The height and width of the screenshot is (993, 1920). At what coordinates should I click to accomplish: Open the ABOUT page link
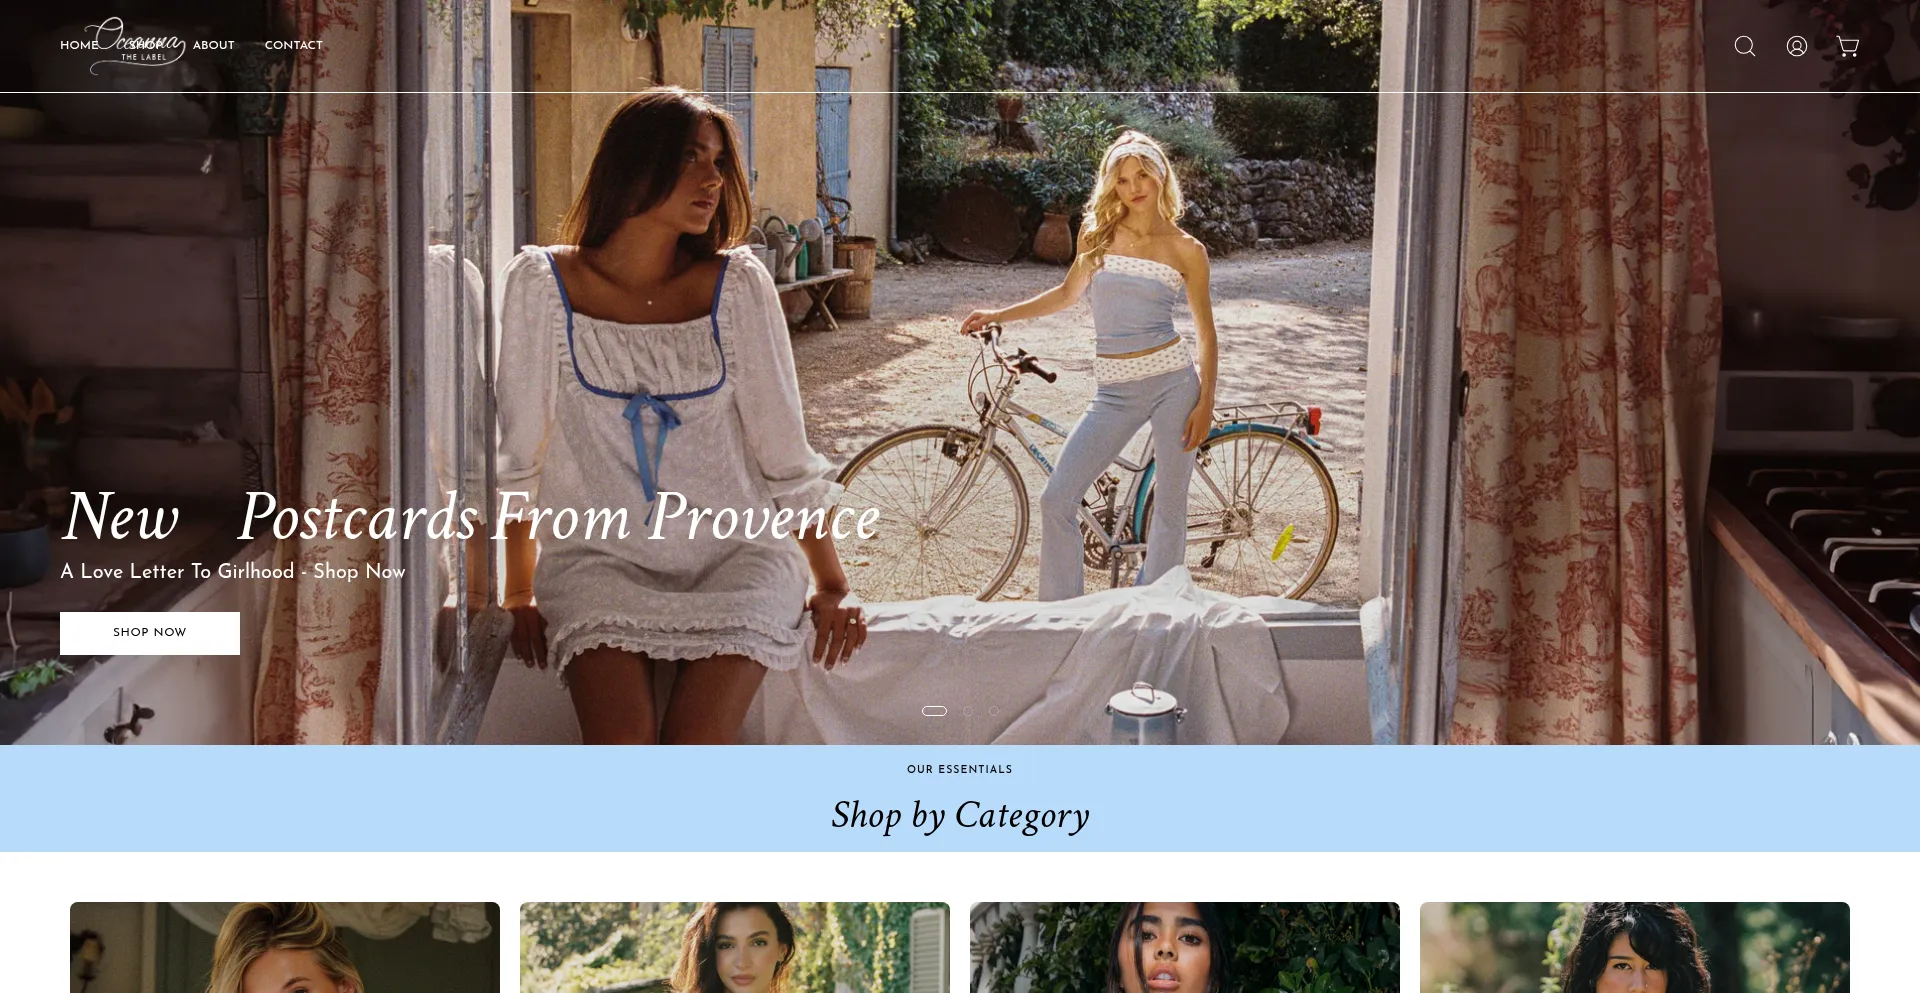[214, 45]
